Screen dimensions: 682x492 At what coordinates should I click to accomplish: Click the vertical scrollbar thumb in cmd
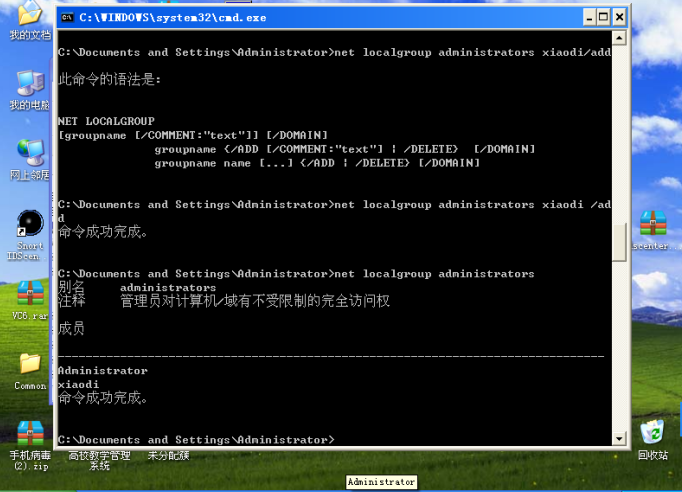tap(618, 242)
